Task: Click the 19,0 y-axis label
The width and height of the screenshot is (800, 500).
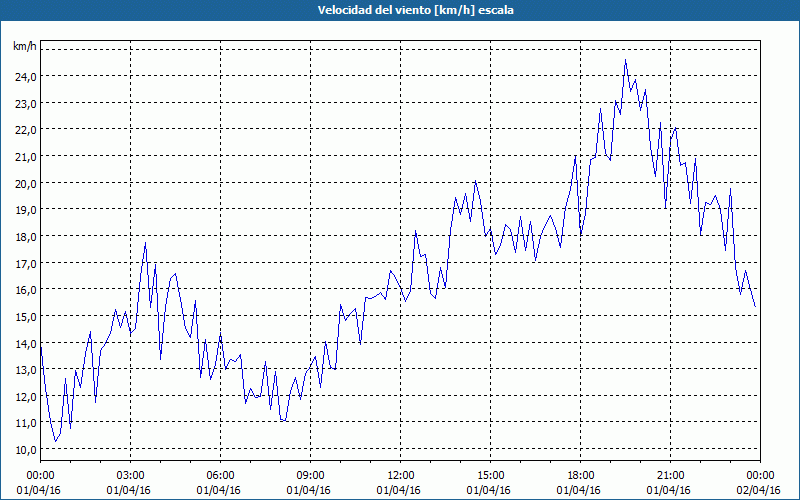Action: (26, 210)
